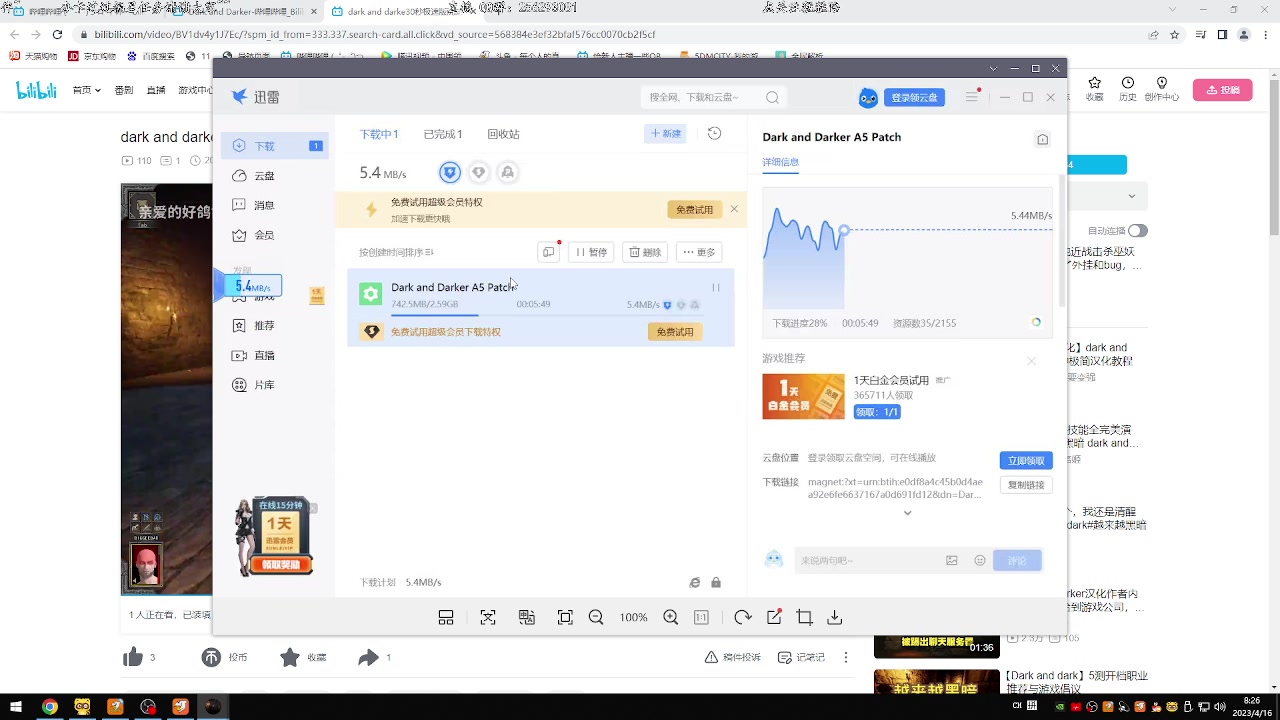Click the Dark and Darker A5 Patch progress bar

(x=546, y=315)
